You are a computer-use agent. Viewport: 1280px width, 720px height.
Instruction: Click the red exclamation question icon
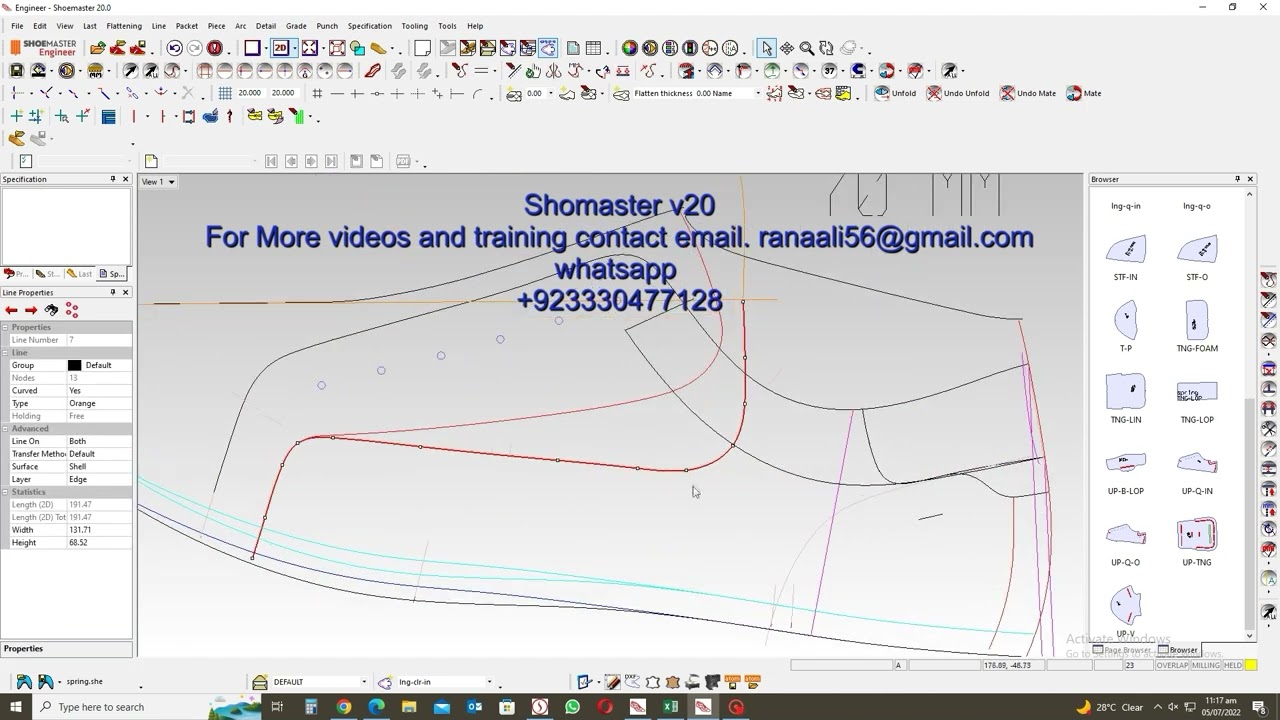[x=215, y=48]
